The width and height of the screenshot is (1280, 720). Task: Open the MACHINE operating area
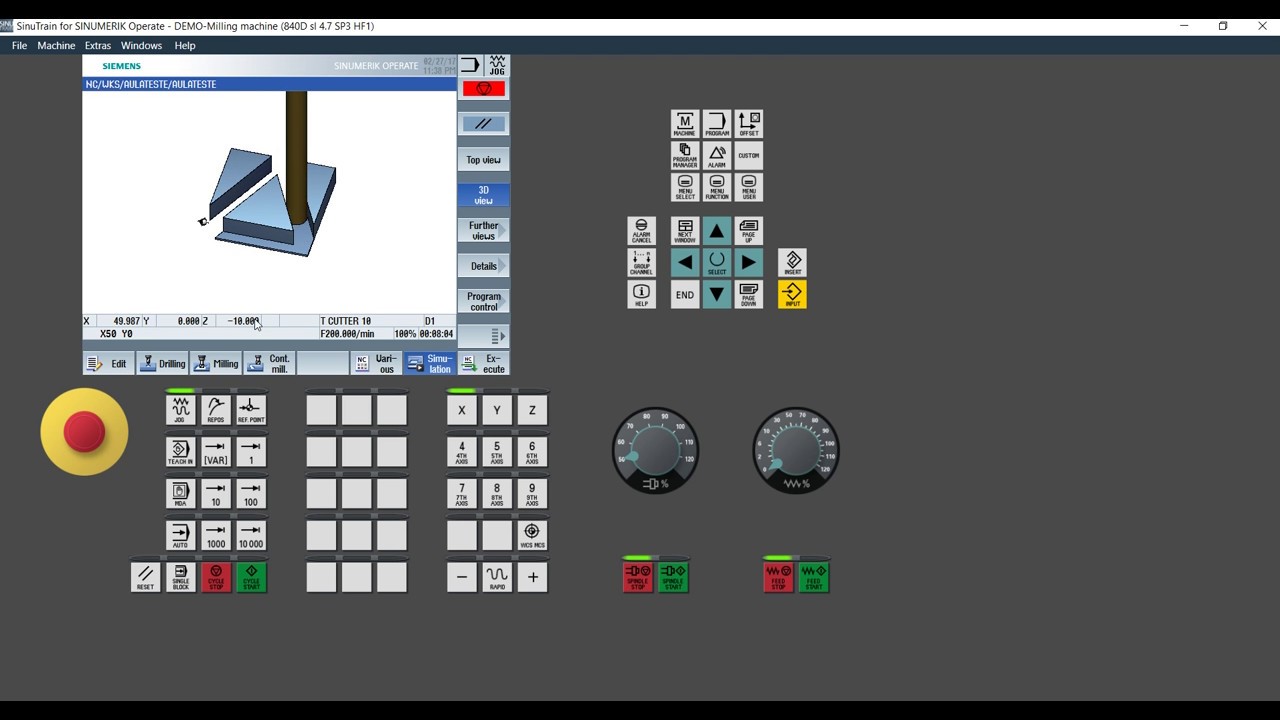coord(684,124)
